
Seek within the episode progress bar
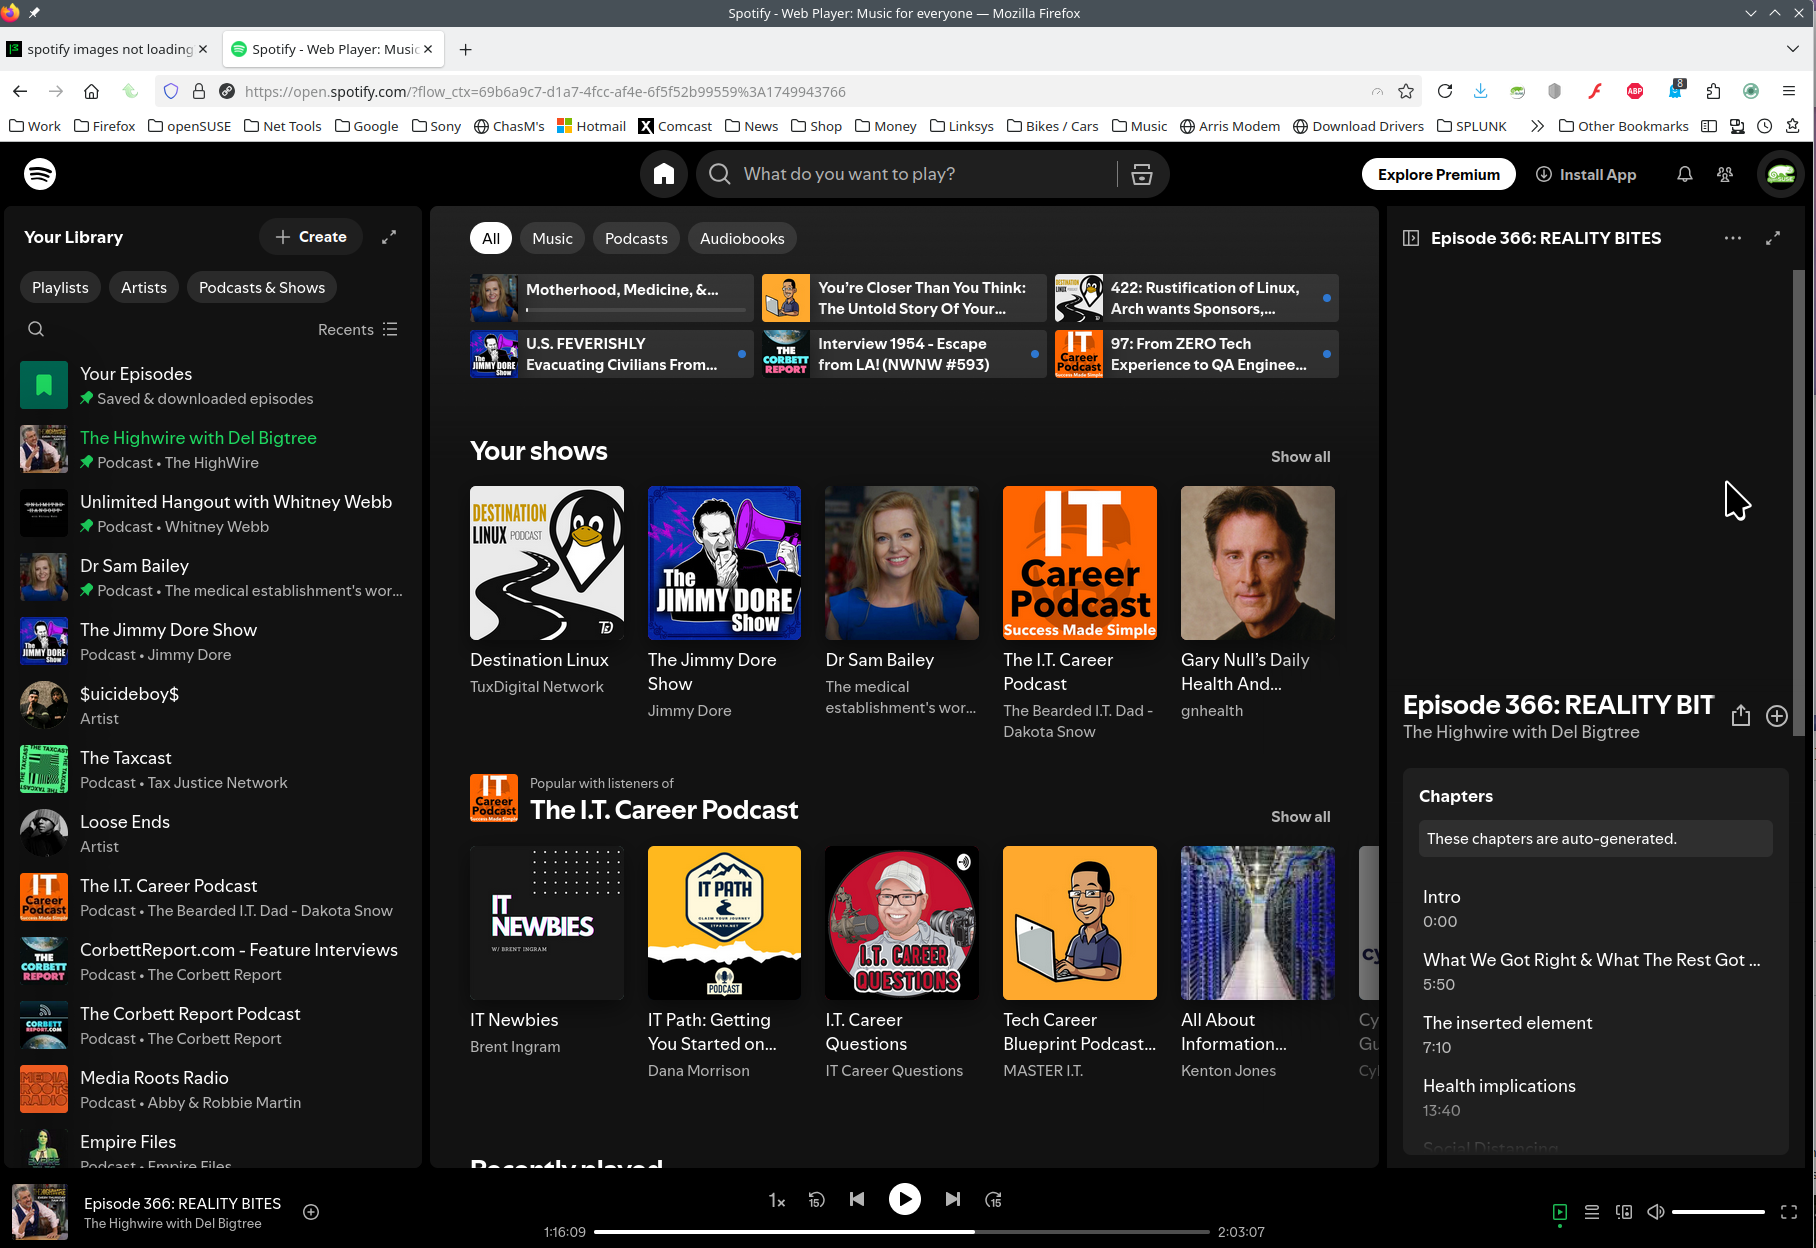tap(902, 1232)
